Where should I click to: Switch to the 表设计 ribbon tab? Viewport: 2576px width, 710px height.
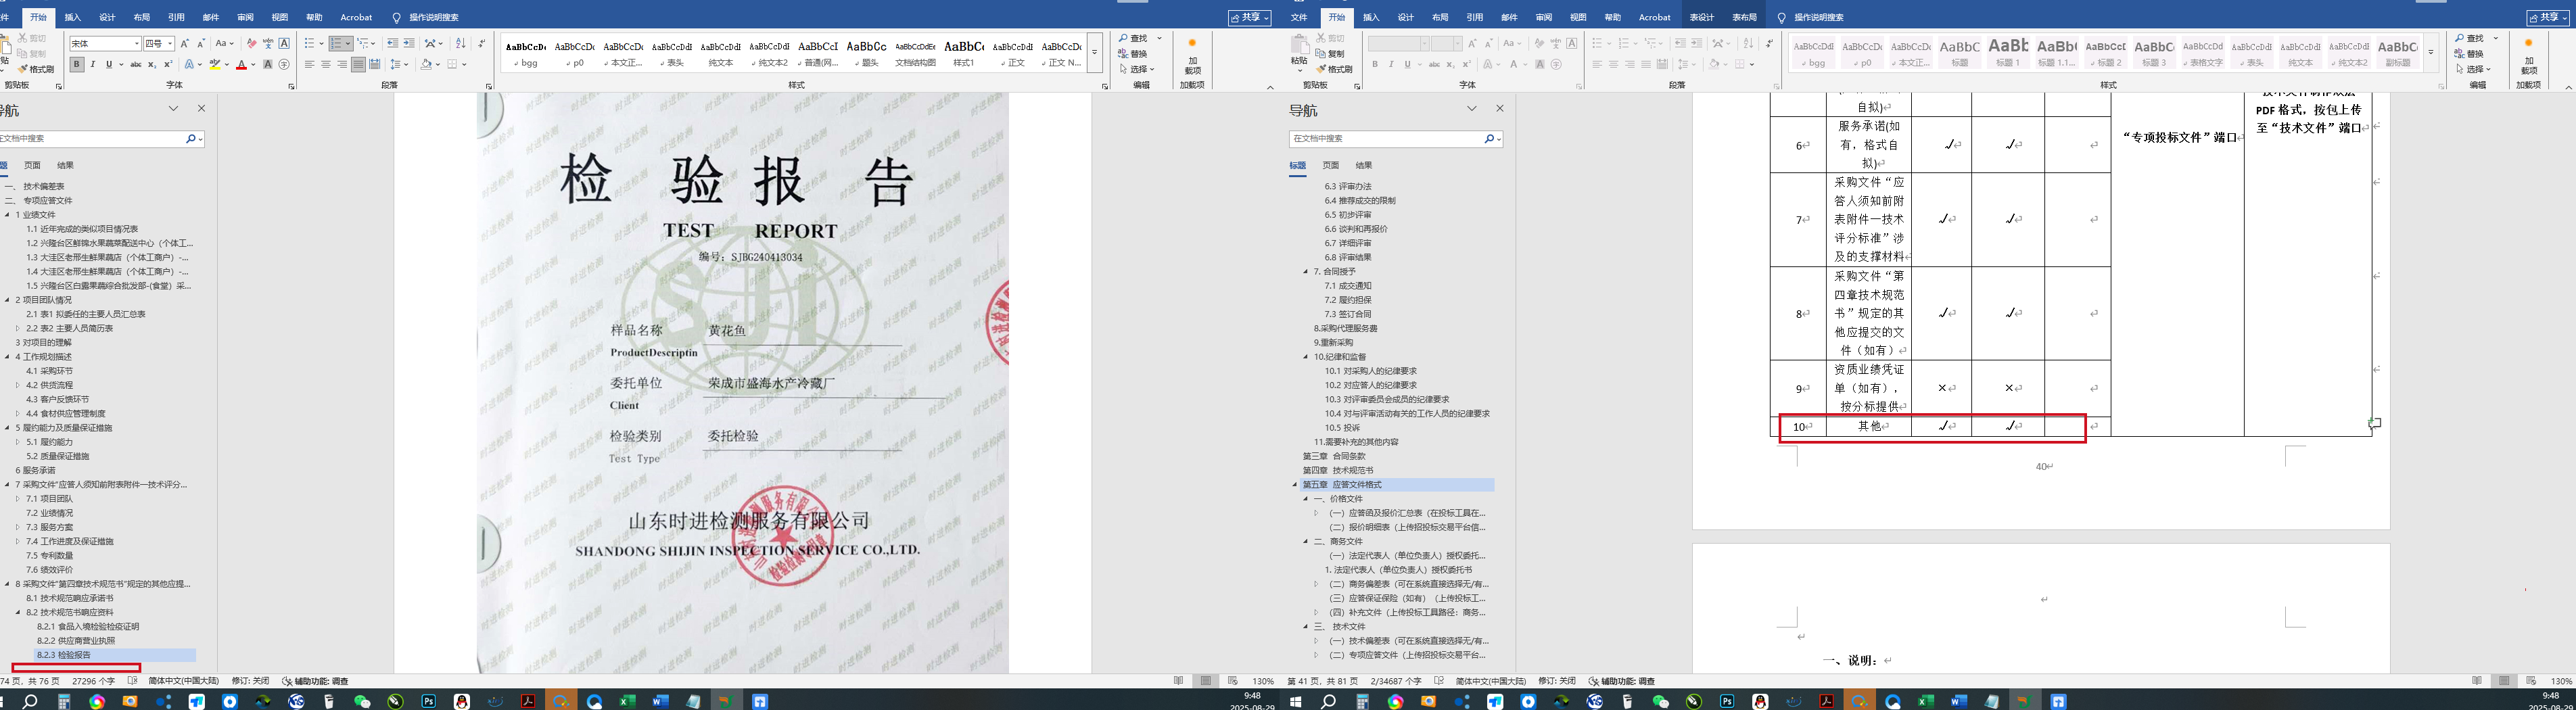1701,17
